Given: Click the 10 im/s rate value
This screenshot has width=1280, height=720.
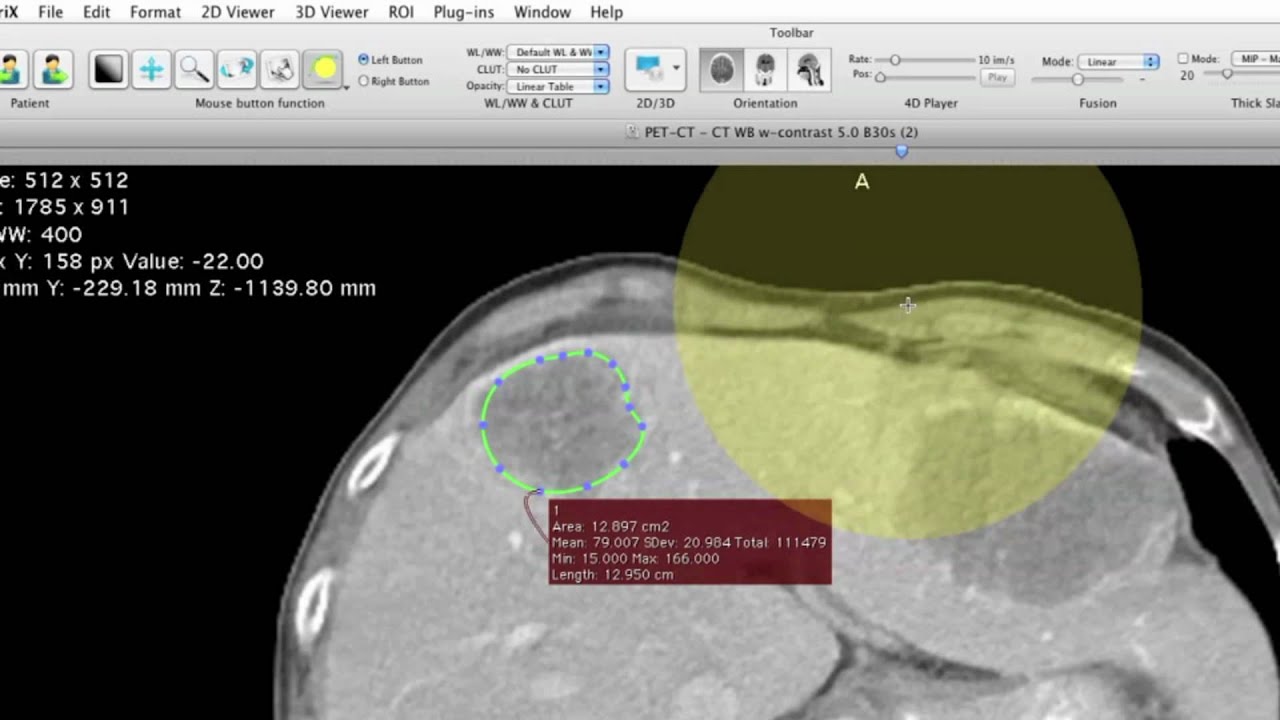Looking at the screenshot, I should [996, 60].
